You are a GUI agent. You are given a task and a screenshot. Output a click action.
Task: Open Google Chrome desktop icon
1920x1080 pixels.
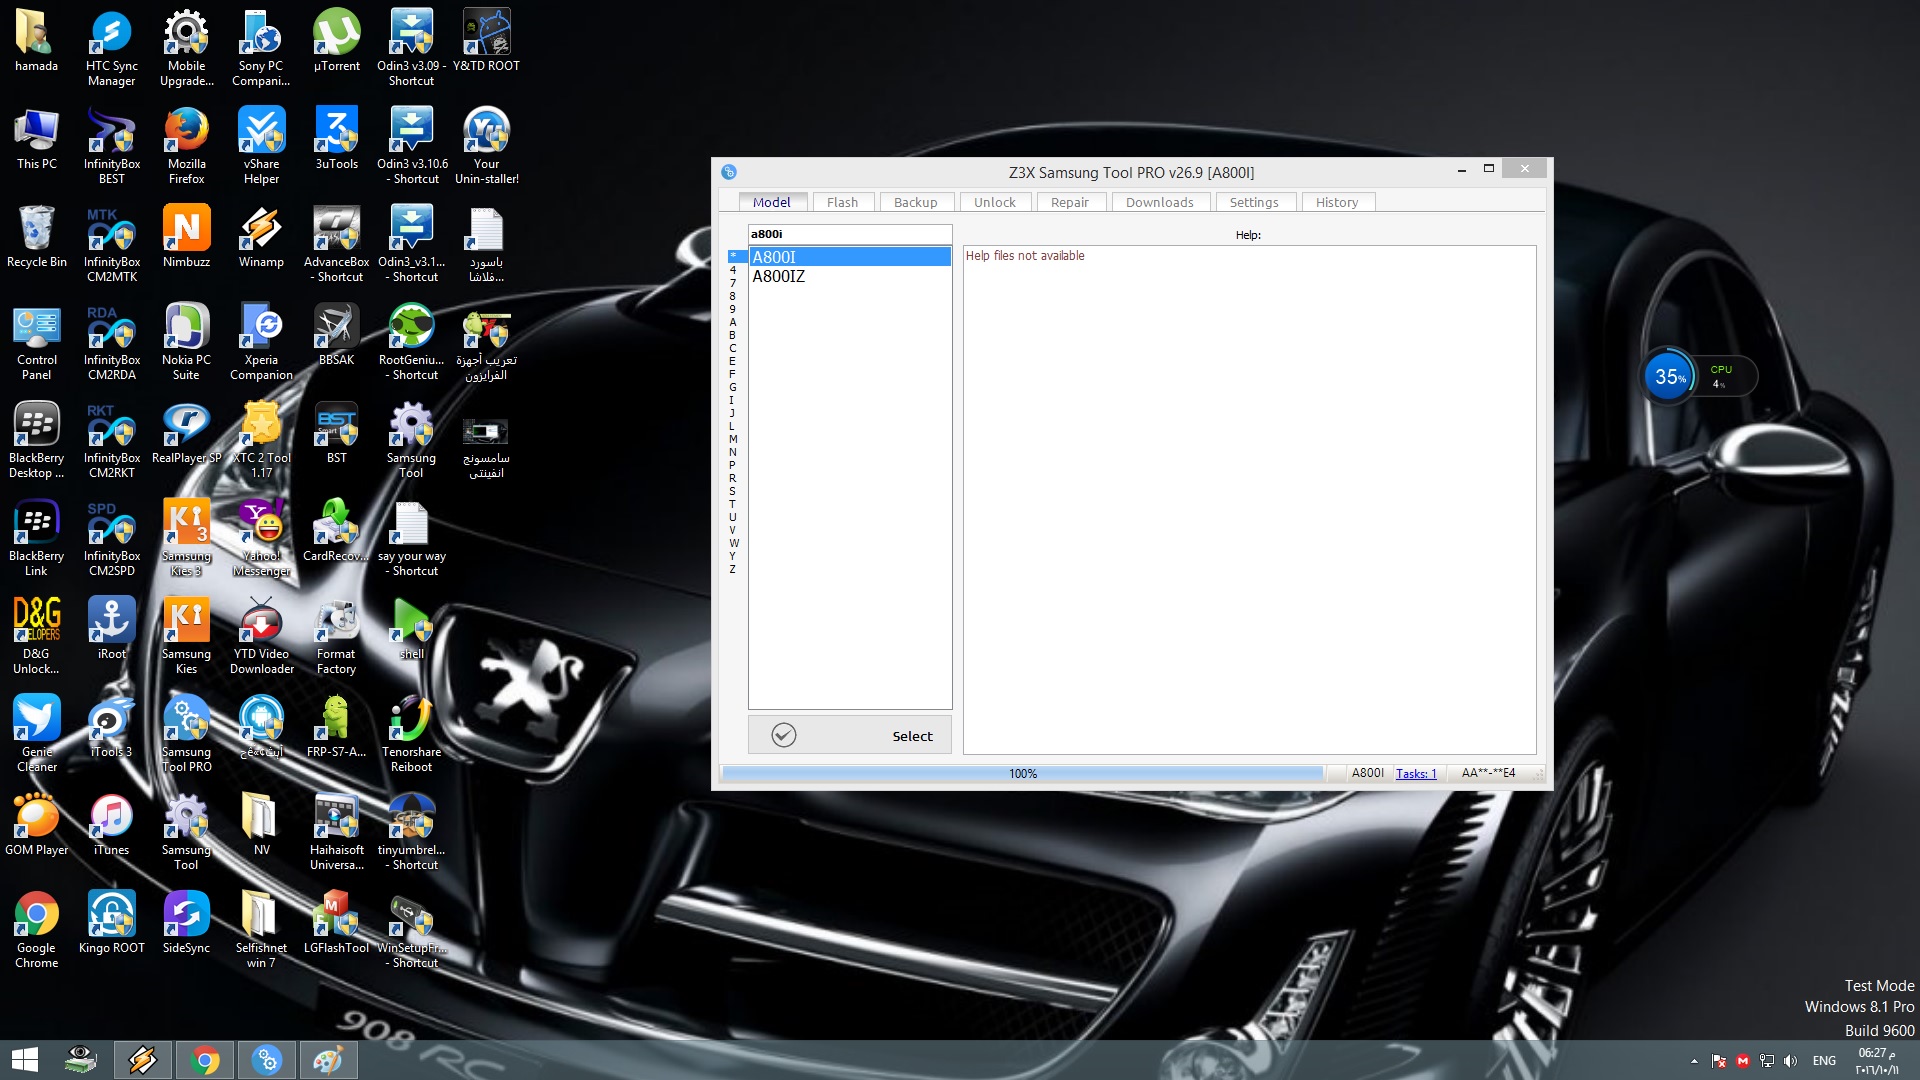[36, 930]
